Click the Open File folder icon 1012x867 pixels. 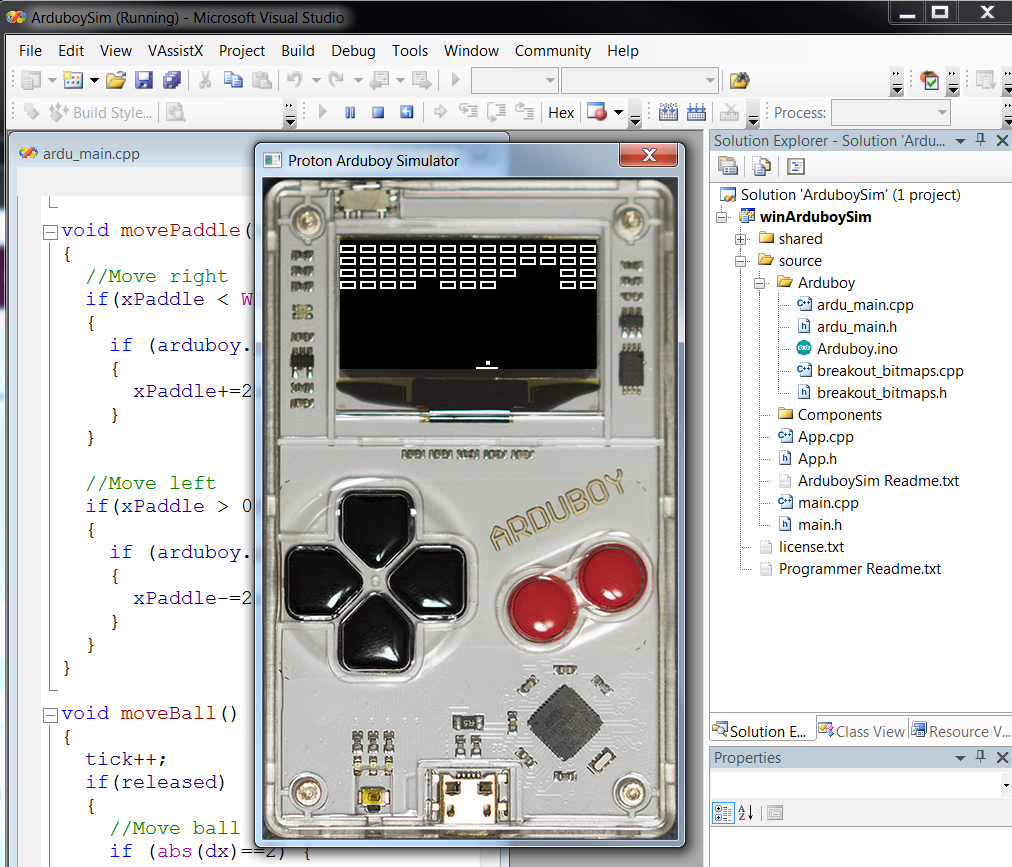[116, 80]
